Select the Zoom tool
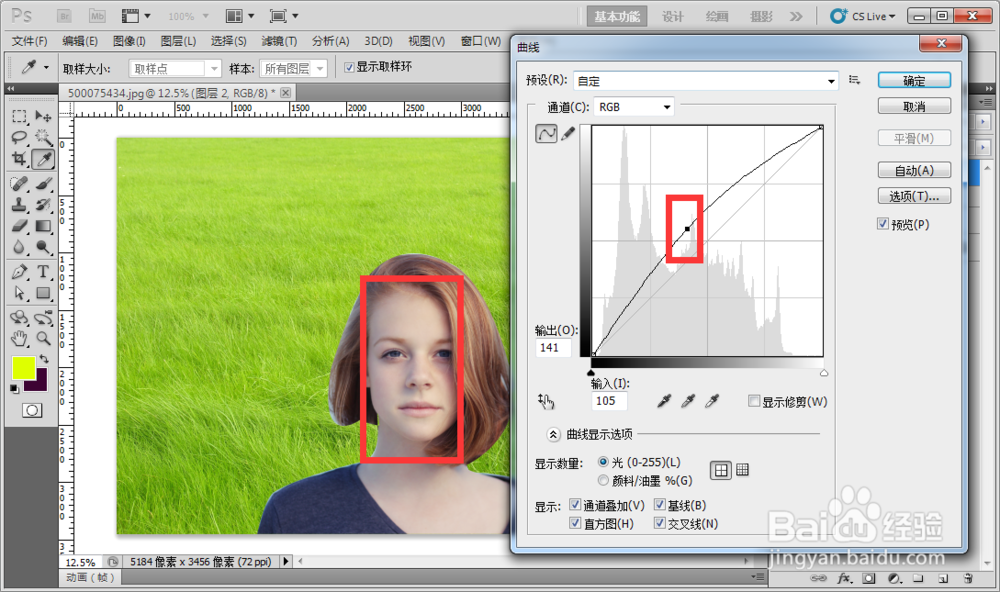Viewport: 1000px width, 592px height. pos(43,338)
